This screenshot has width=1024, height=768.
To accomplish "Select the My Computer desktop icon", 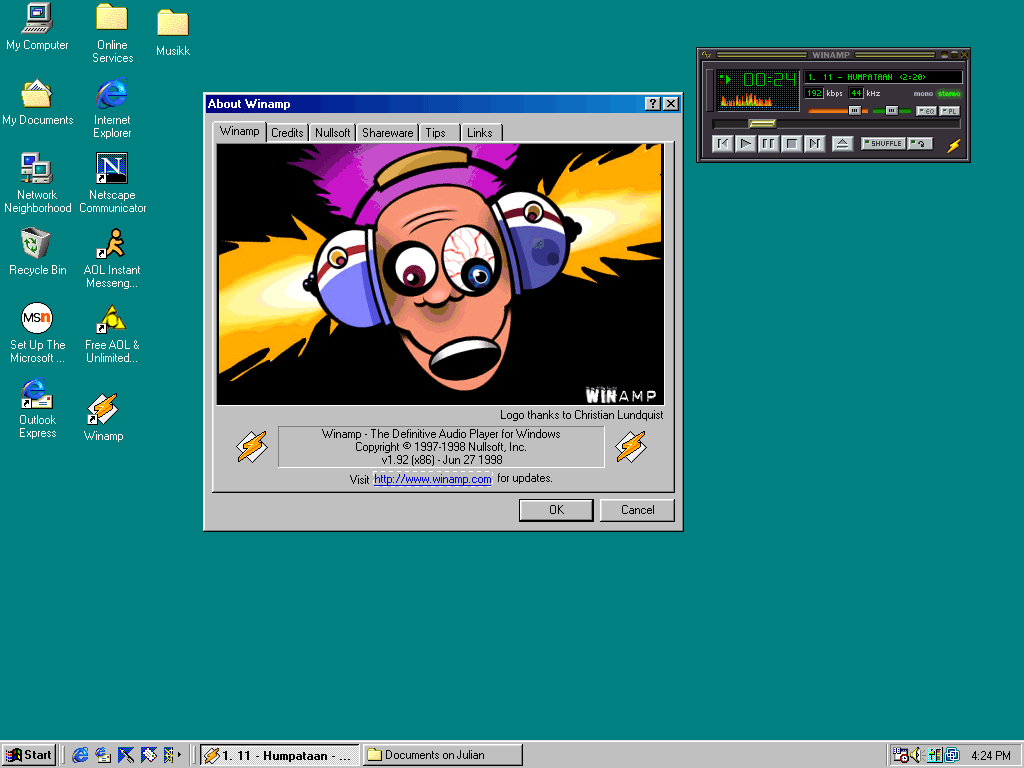I will [x=37, y=27].
